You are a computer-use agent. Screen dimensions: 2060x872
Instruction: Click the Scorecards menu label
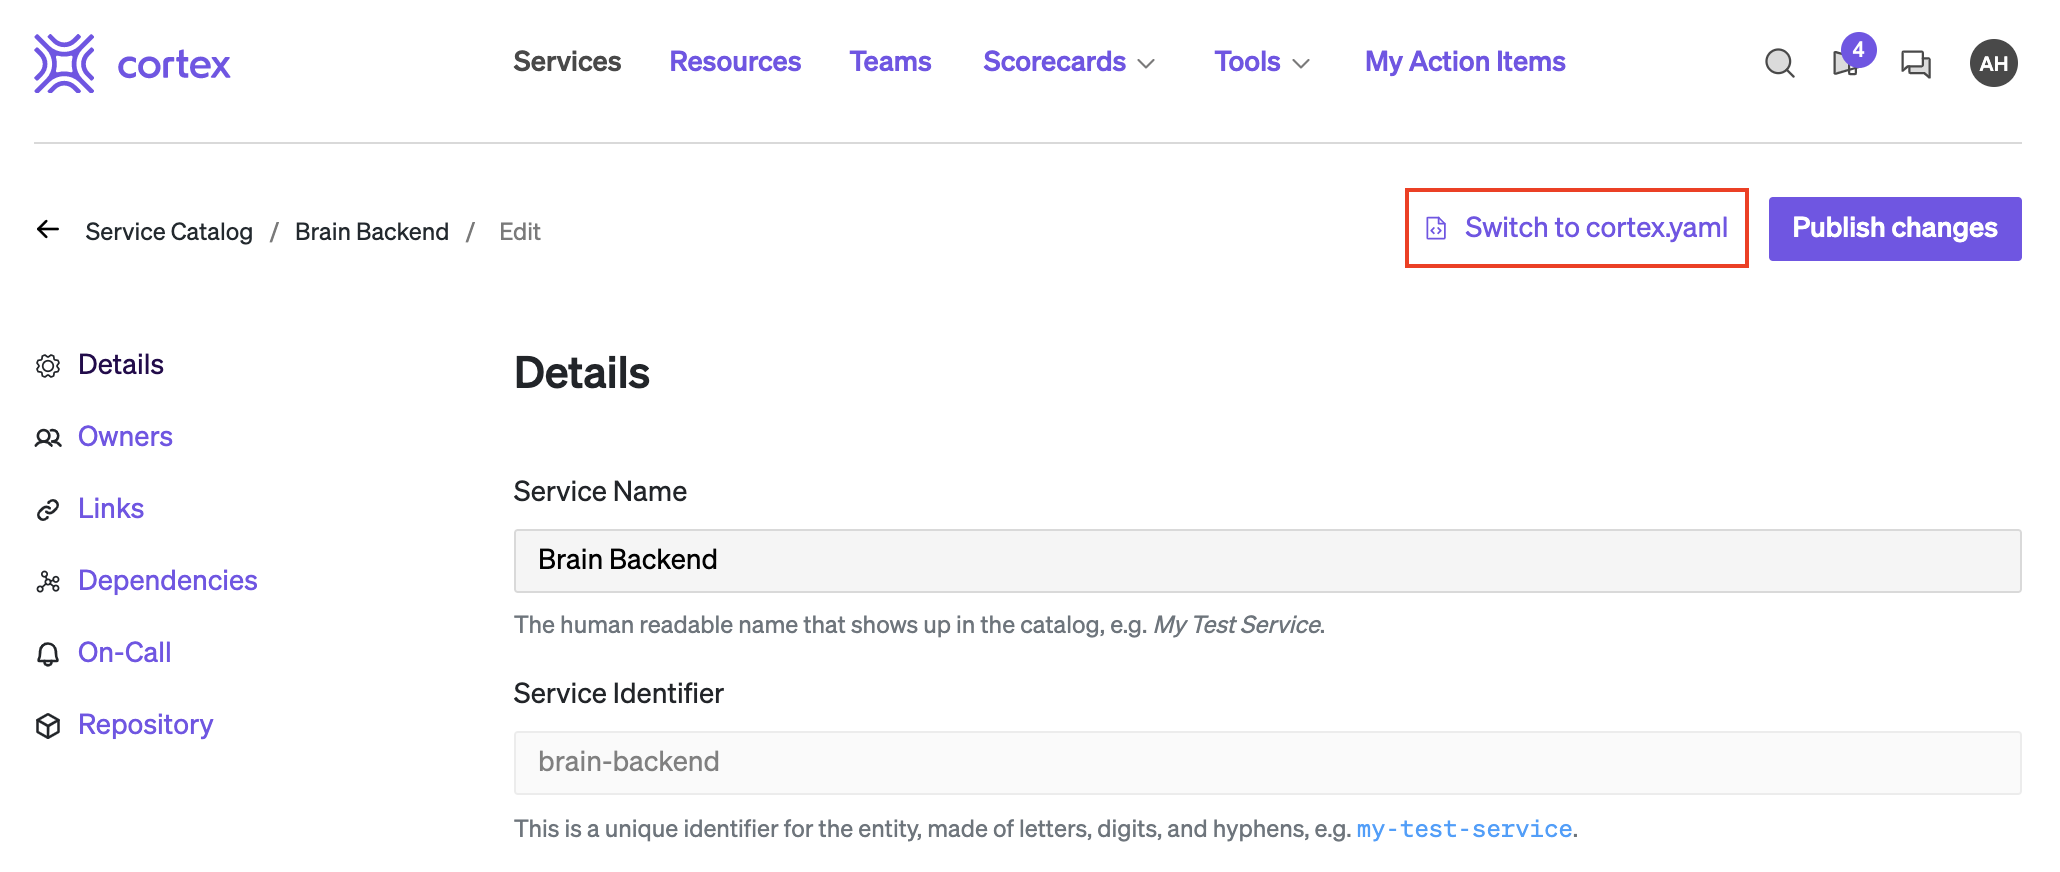coord(1054,62)
